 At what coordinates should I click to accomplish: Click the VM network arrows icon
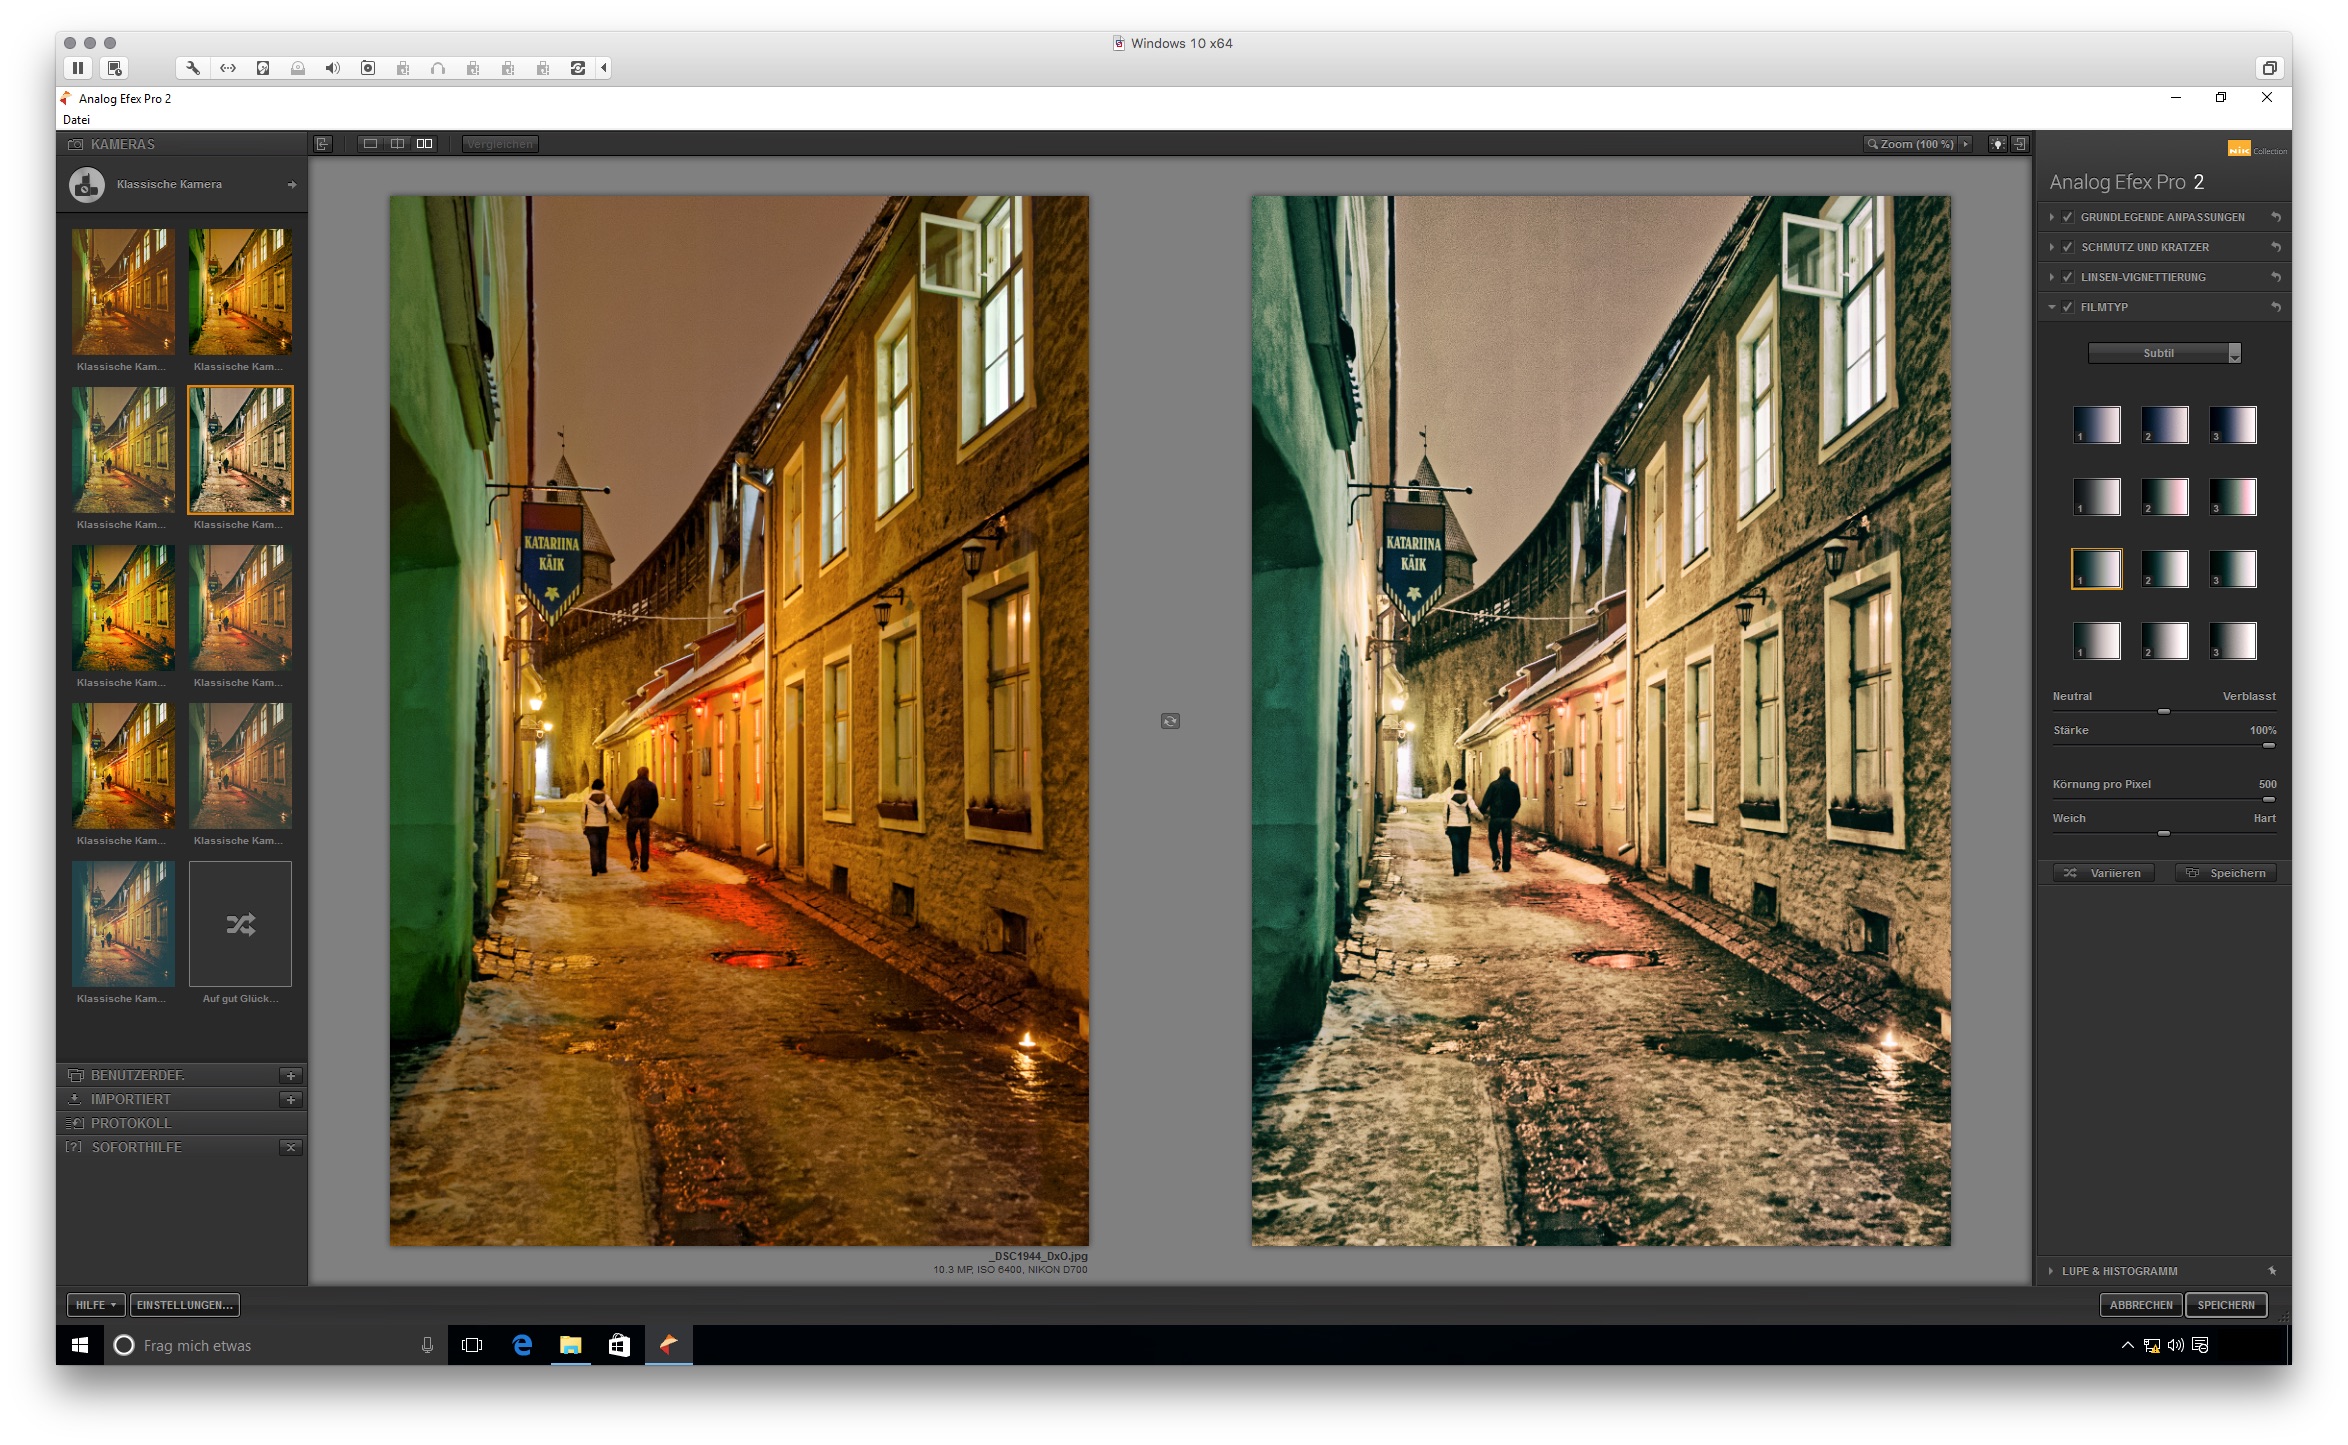(x=228, y=68)
